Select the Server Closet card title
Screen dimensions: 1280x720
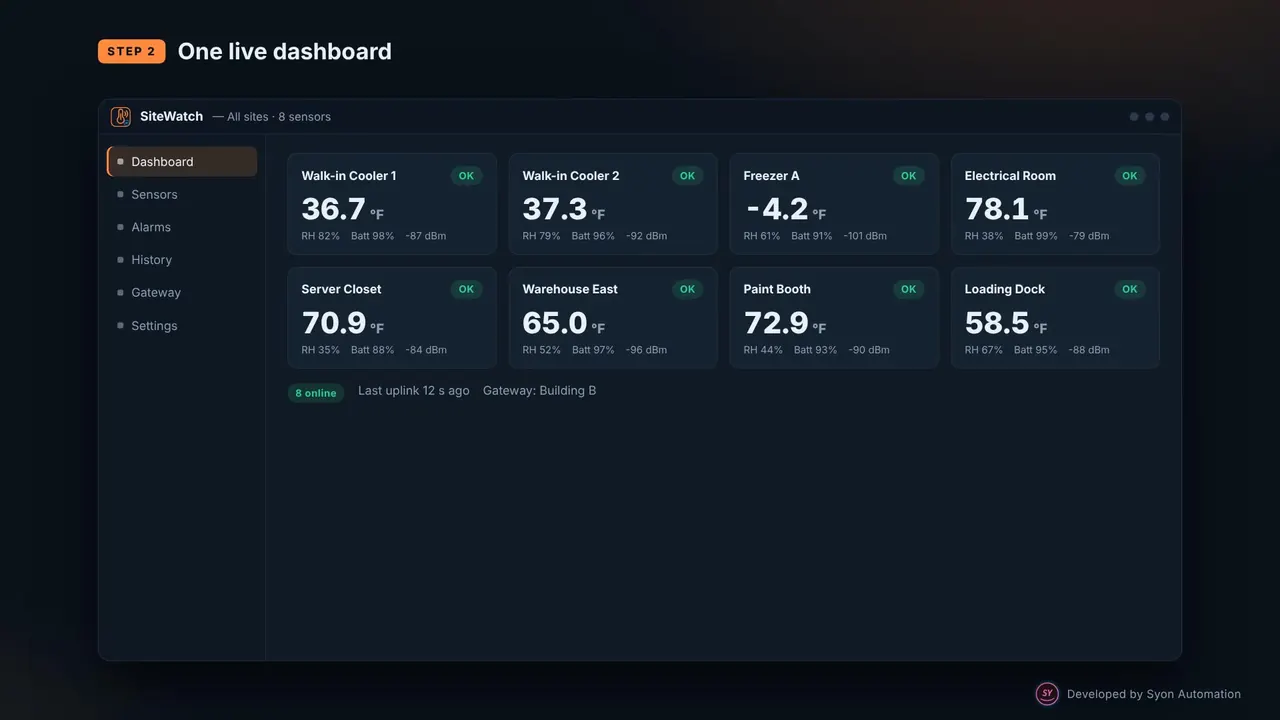[x=341, y=289]
